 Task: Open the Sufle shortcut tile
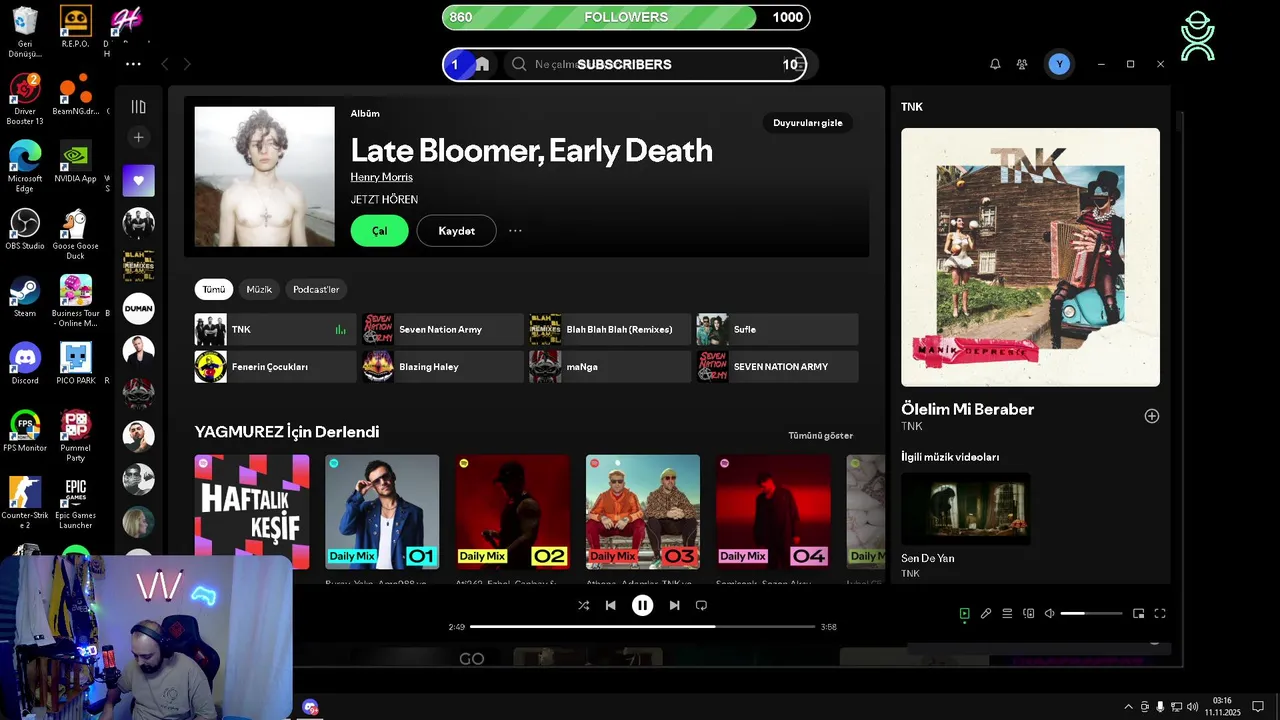click(777, 330)
